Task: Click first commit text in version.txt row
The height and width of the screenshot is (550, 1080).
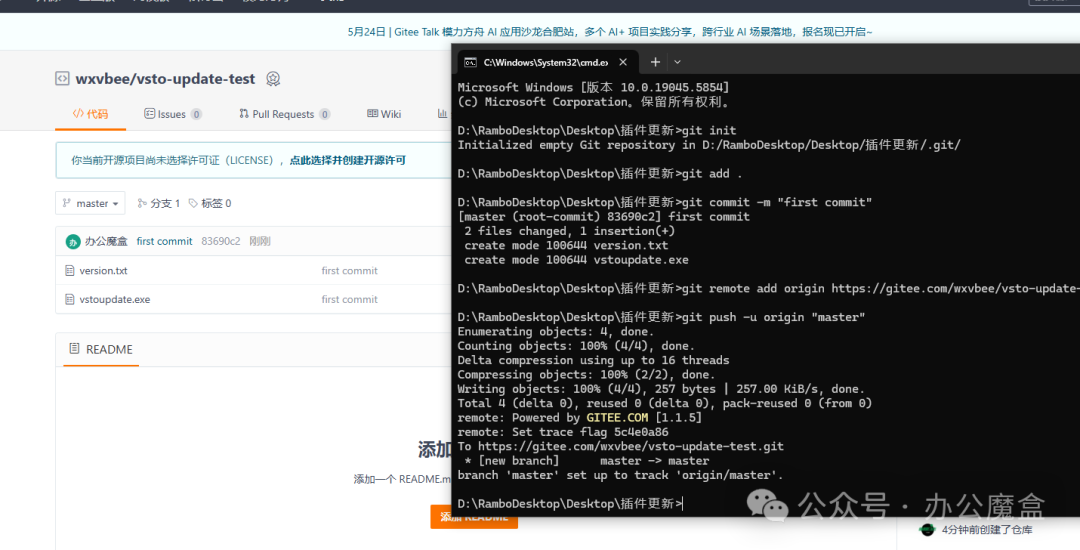Action: point(349,271)
